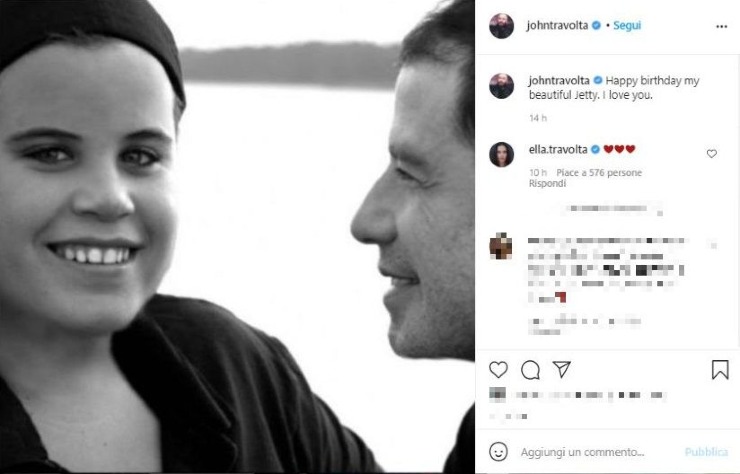View who liked: Piace a 576 persone

pyautogui.click(x=599, y=173)
